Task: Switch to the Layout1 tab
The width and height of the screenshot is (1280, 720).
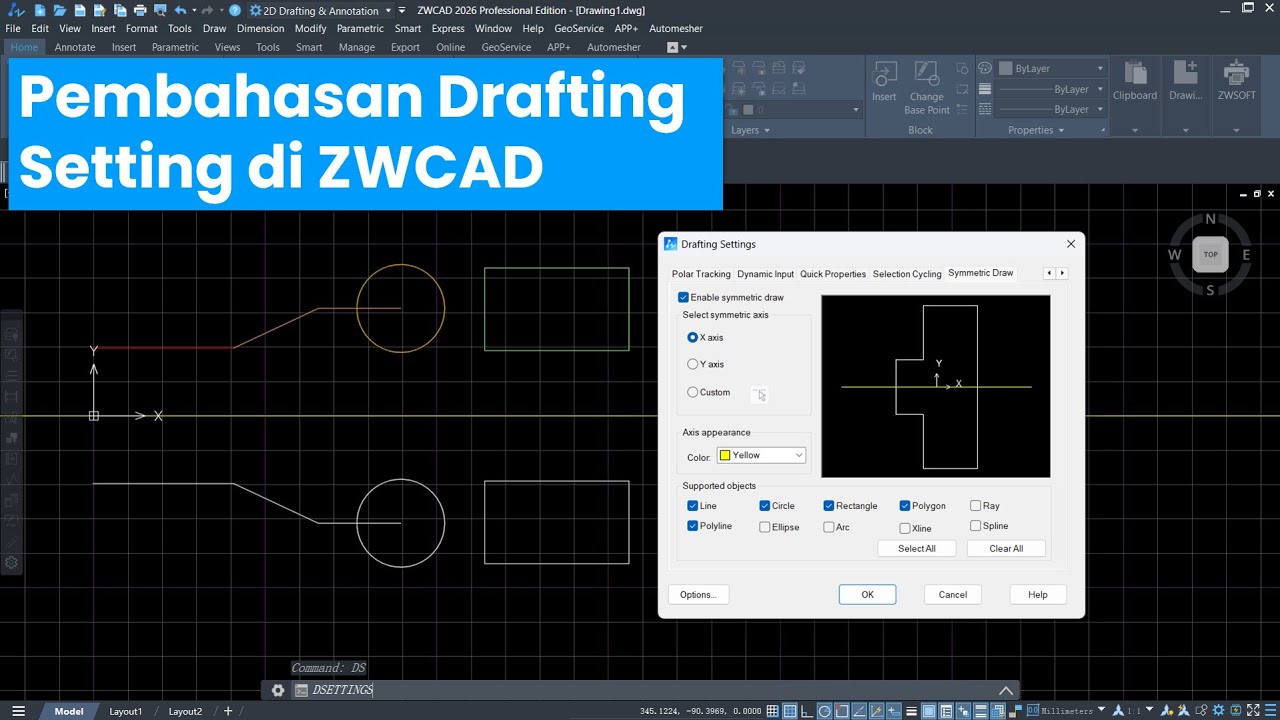Action: [x=125, y=711]
